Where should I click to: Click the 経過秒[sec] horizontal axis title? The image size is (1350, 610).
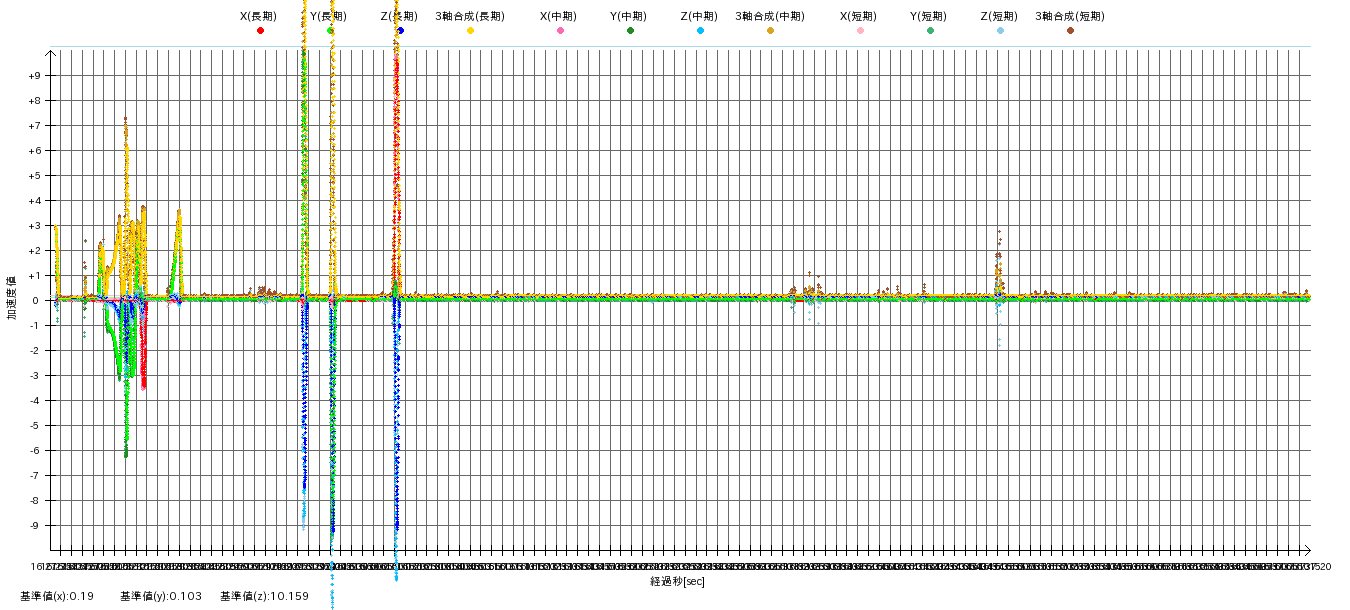tap(677, 581)
